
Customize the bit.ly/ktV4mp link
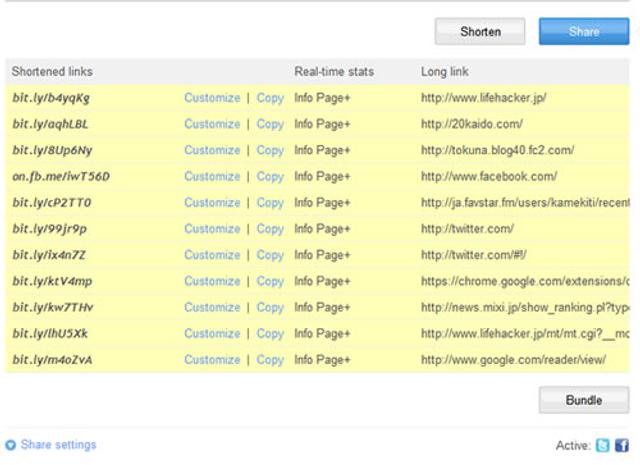click(212, 281)
